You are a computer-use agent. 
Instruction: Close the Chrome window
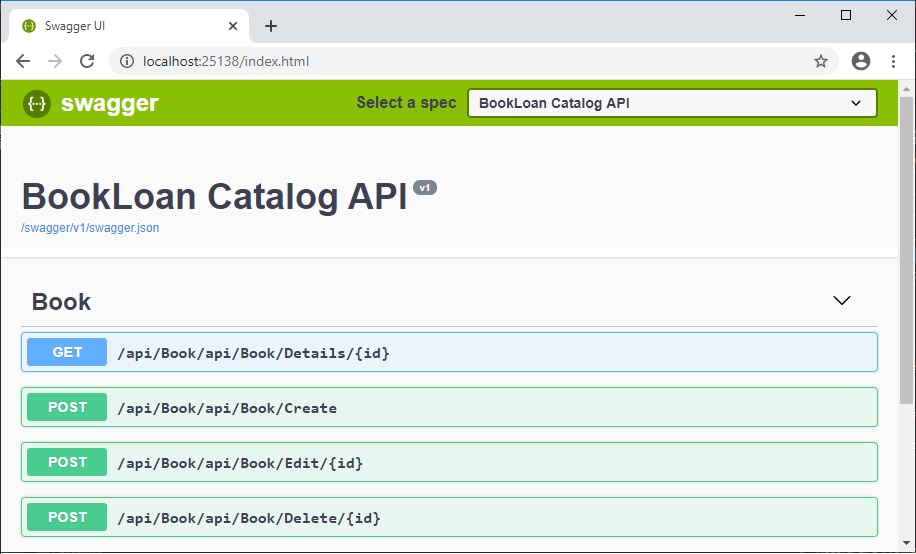point(891,16)
